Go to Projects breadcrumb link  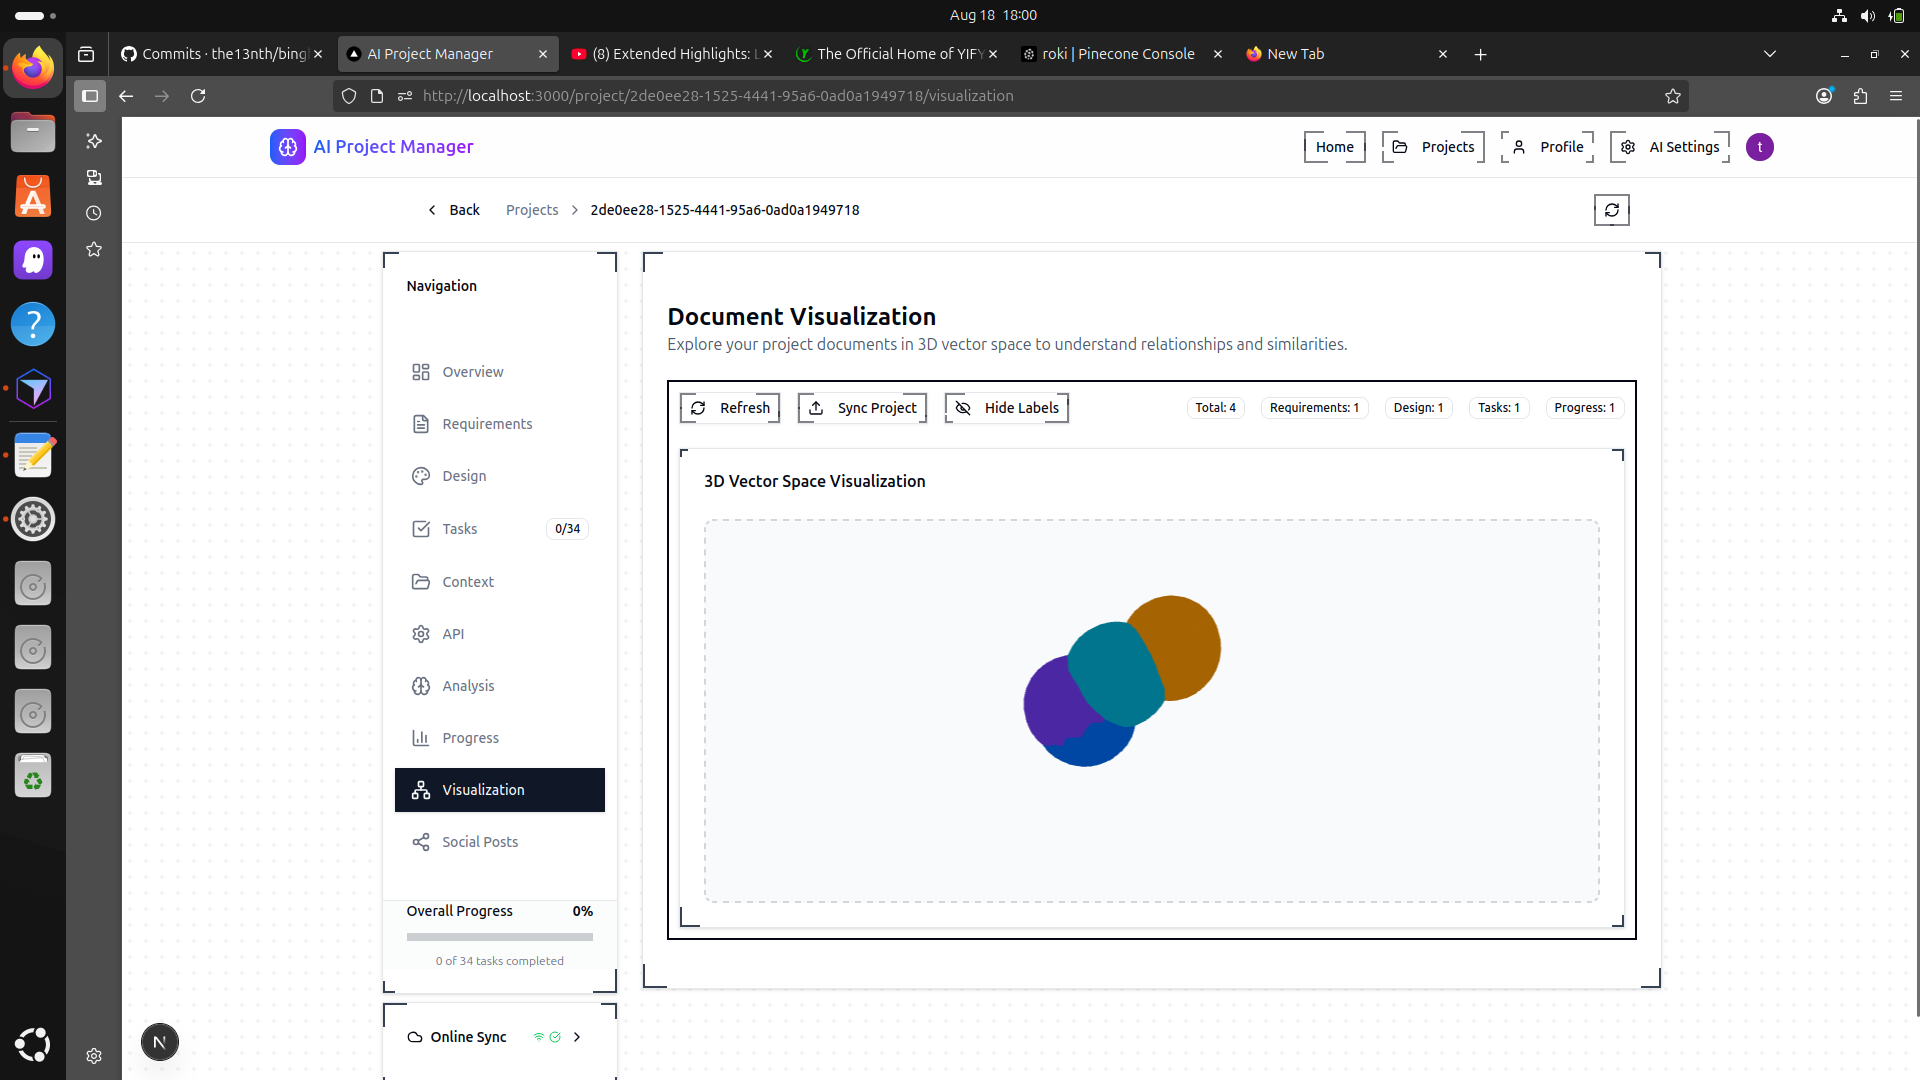pyautogui.click(x=532, y=210)
